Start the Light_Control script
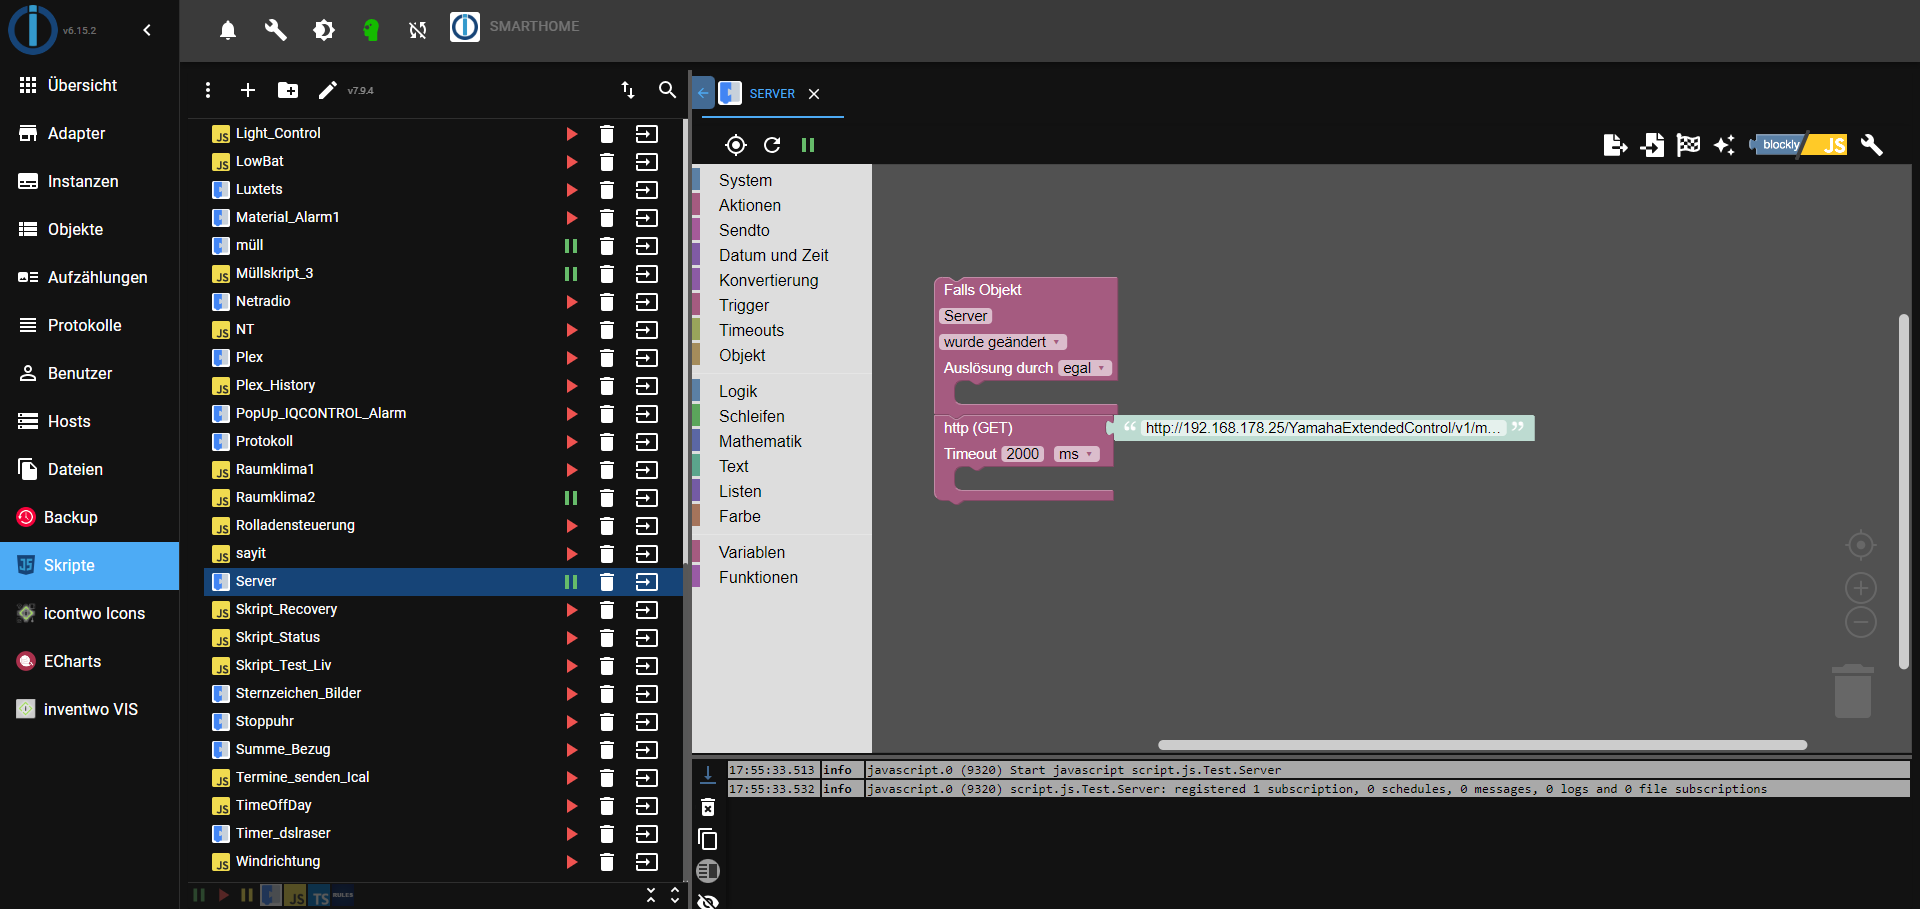 point(571,134)
